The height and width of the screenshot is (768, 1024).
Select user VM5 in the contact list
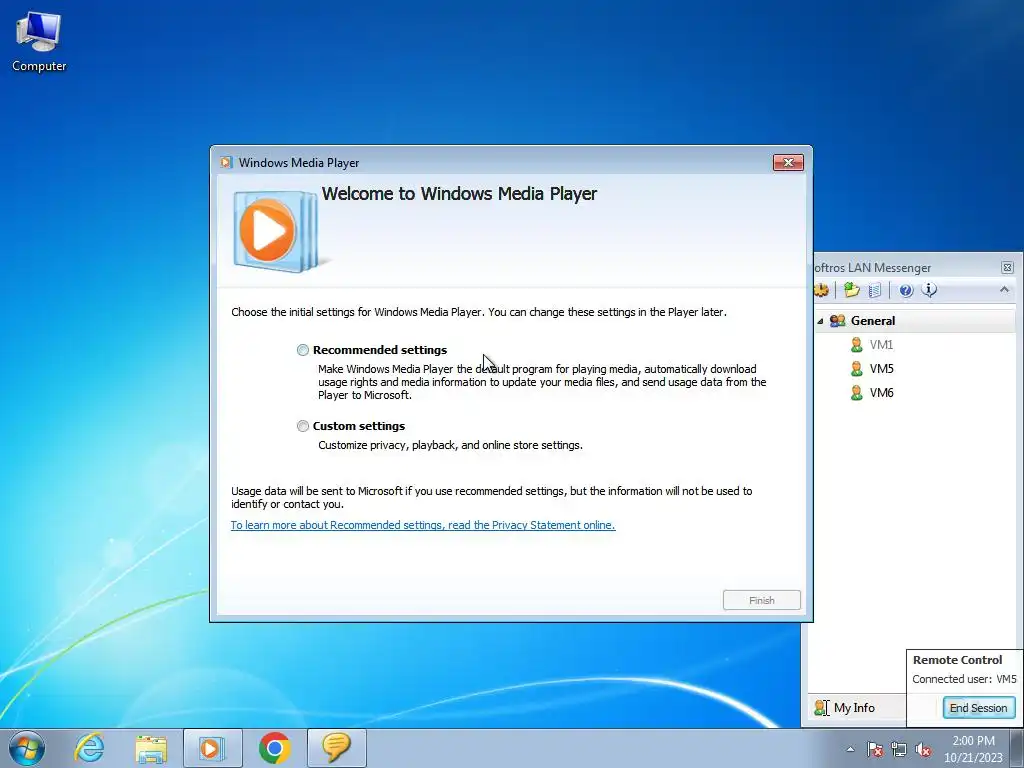882,369
